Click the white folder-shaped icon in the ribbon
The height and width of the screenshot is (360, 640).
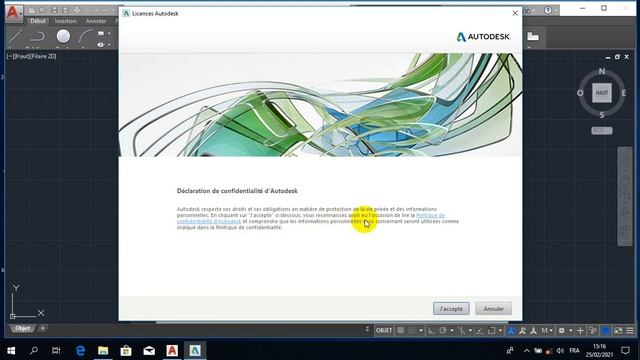(533, 36)
